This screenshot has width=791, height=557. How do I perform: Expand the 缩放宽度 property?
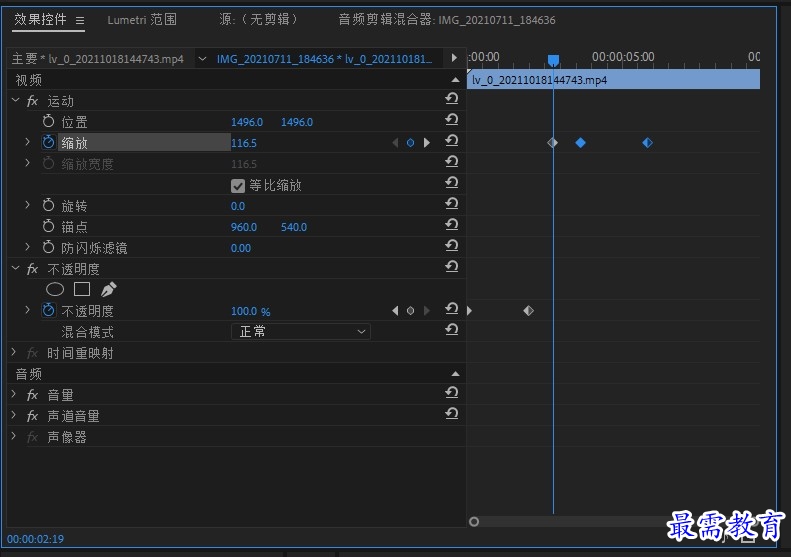click(28, 163)
